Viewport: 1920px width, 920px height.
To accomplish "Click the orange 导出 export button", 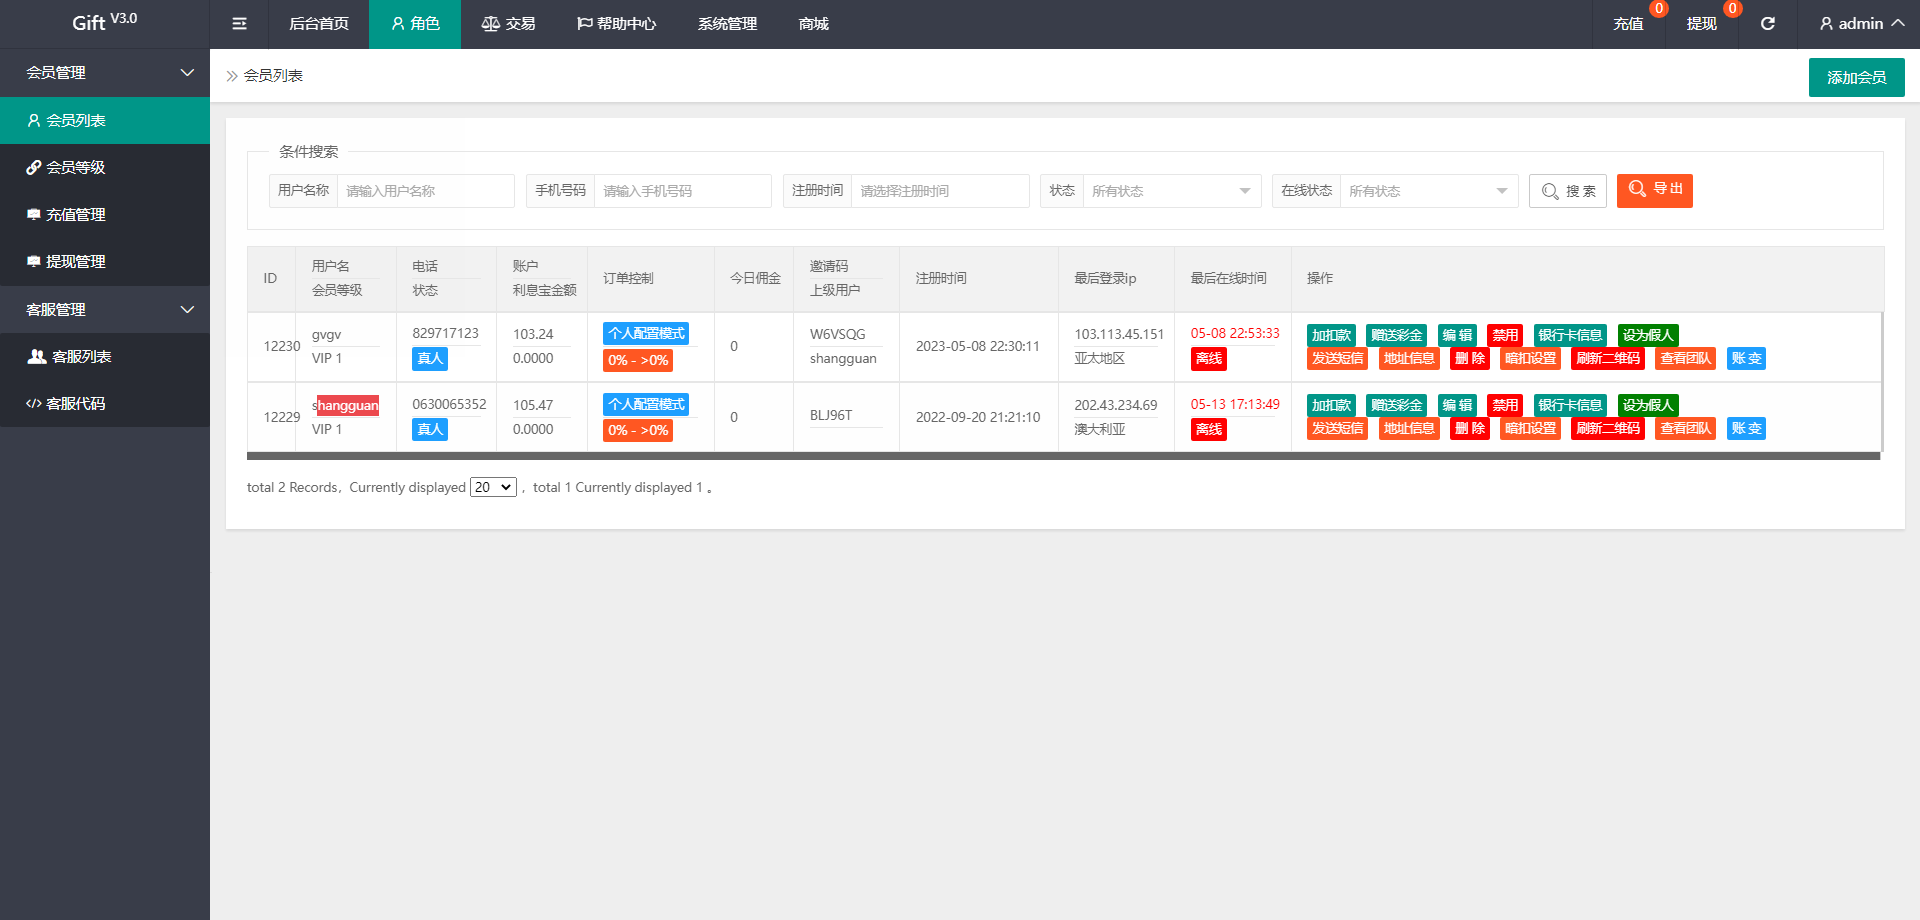I will coord(1654,190).
